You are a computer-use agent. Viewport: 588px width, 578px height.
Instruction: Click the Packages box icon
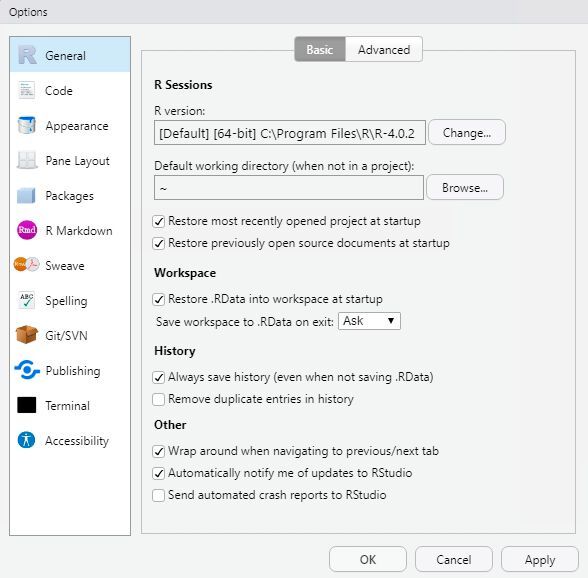(27, 195)
